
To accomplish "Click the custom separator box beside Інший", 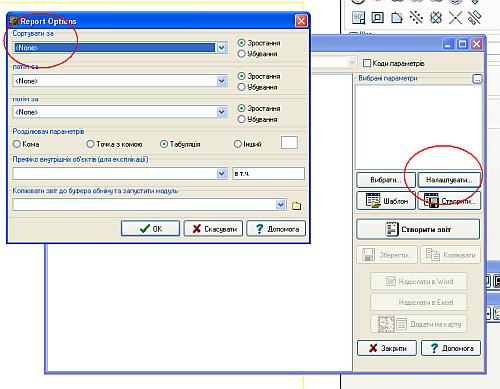I will (x=289, y=143).
